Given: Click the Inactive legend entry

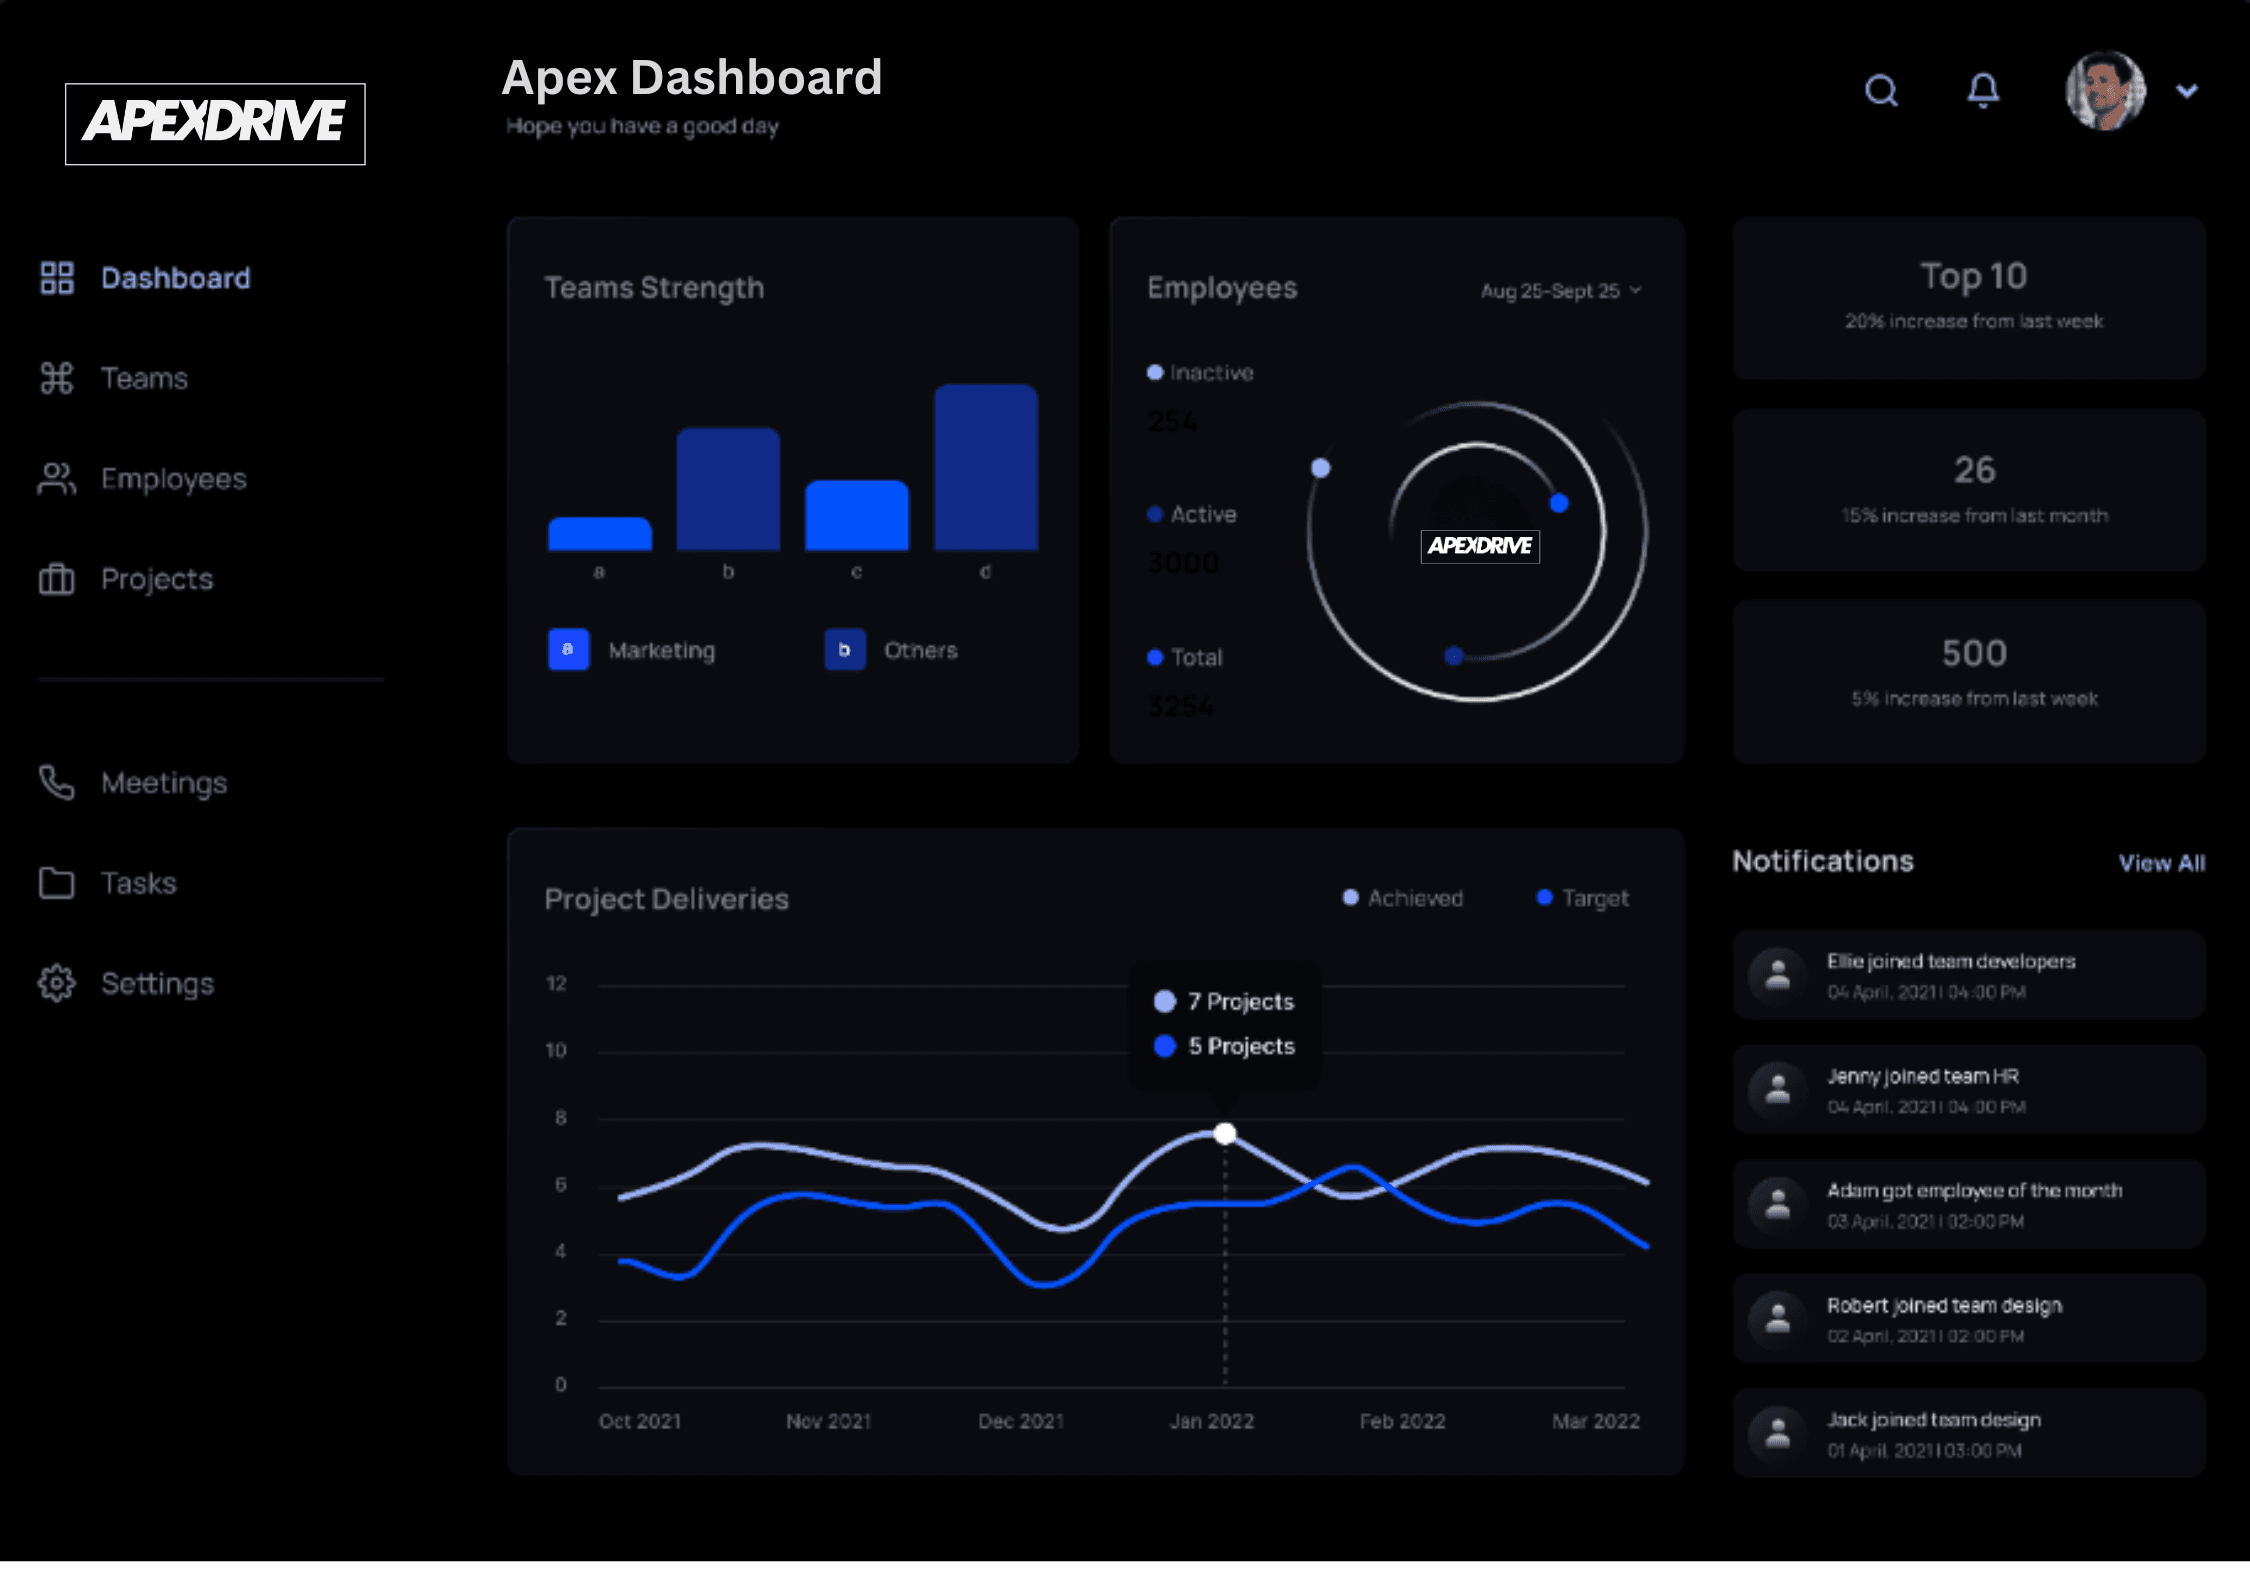Looking at the screenshot, I should (1200, 372).
